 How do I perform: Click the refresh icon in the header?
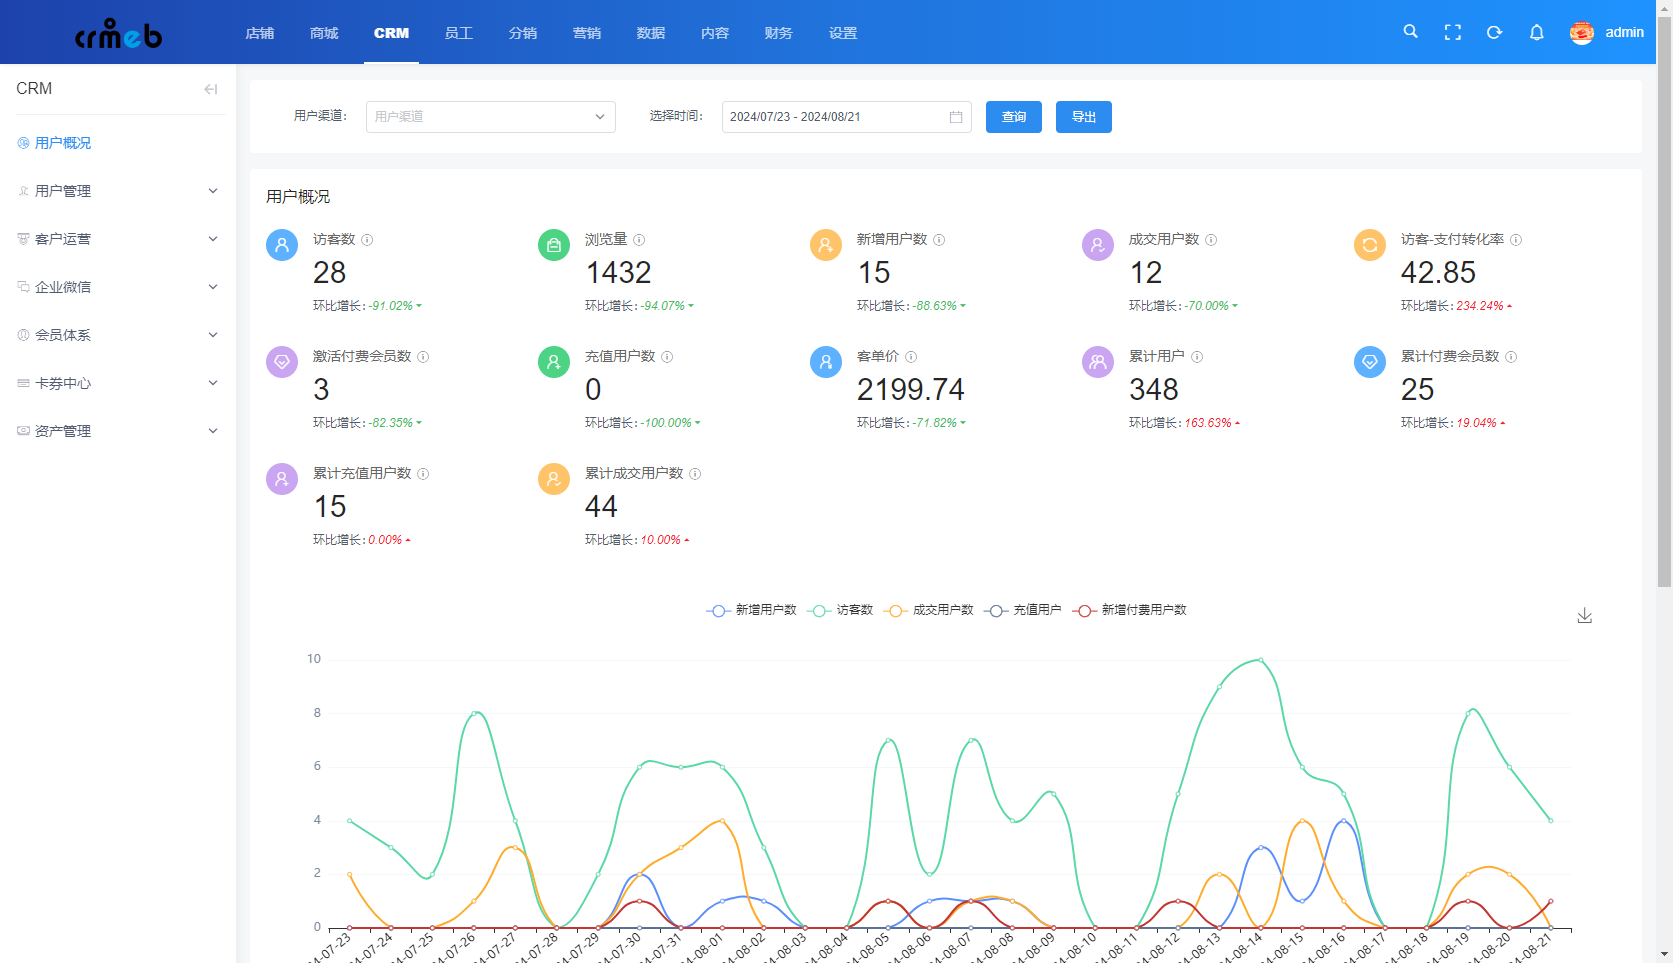[x=1494, y=32]
